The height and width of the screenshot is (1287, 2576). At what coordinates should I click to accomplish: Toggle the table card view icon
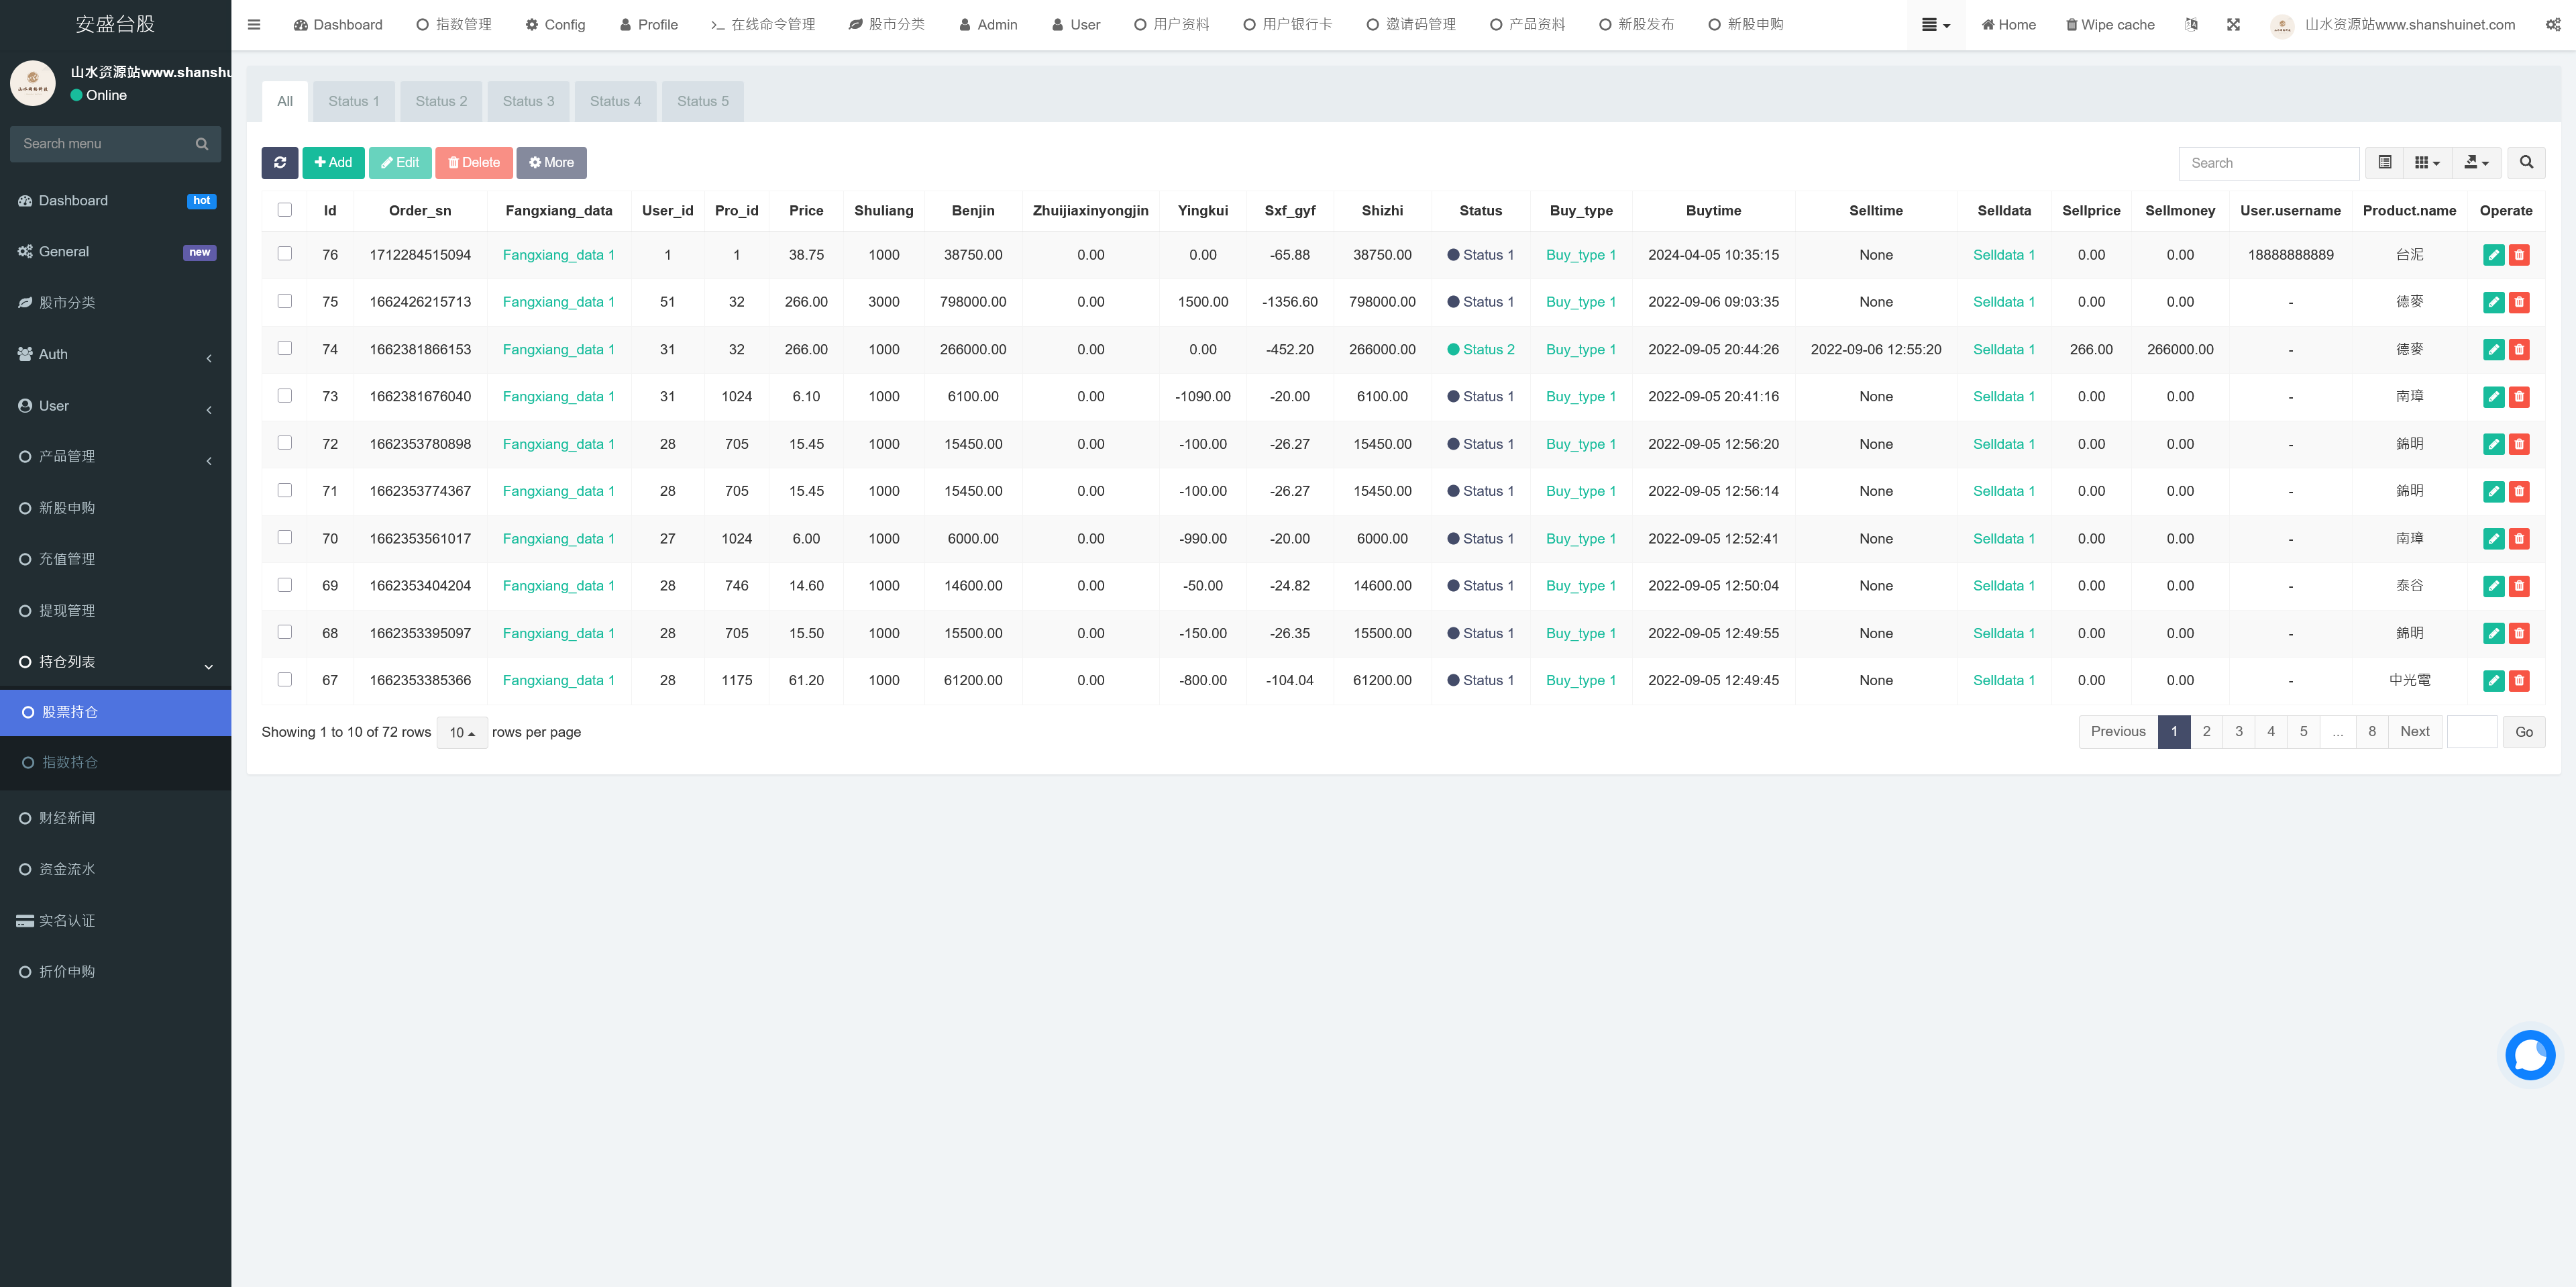pyautogui.click(x=2385, y=163)
